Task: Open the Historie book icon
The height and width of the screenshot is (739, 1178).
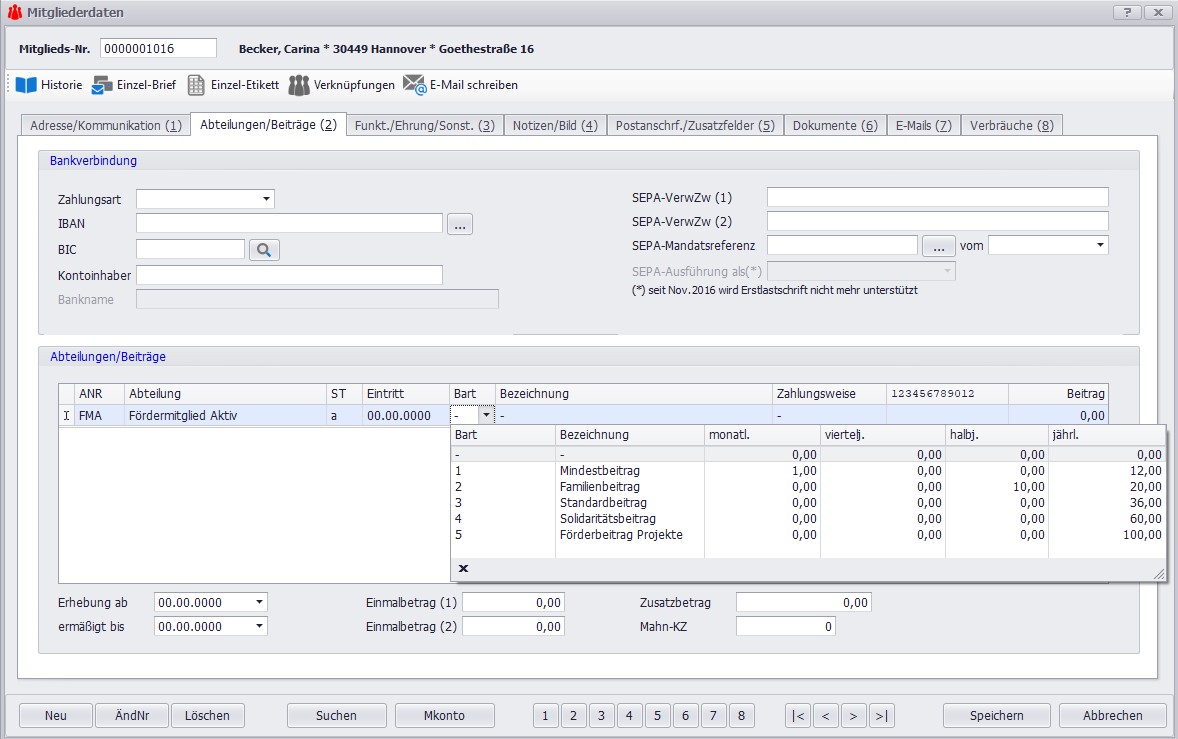Action: [26, 85]
